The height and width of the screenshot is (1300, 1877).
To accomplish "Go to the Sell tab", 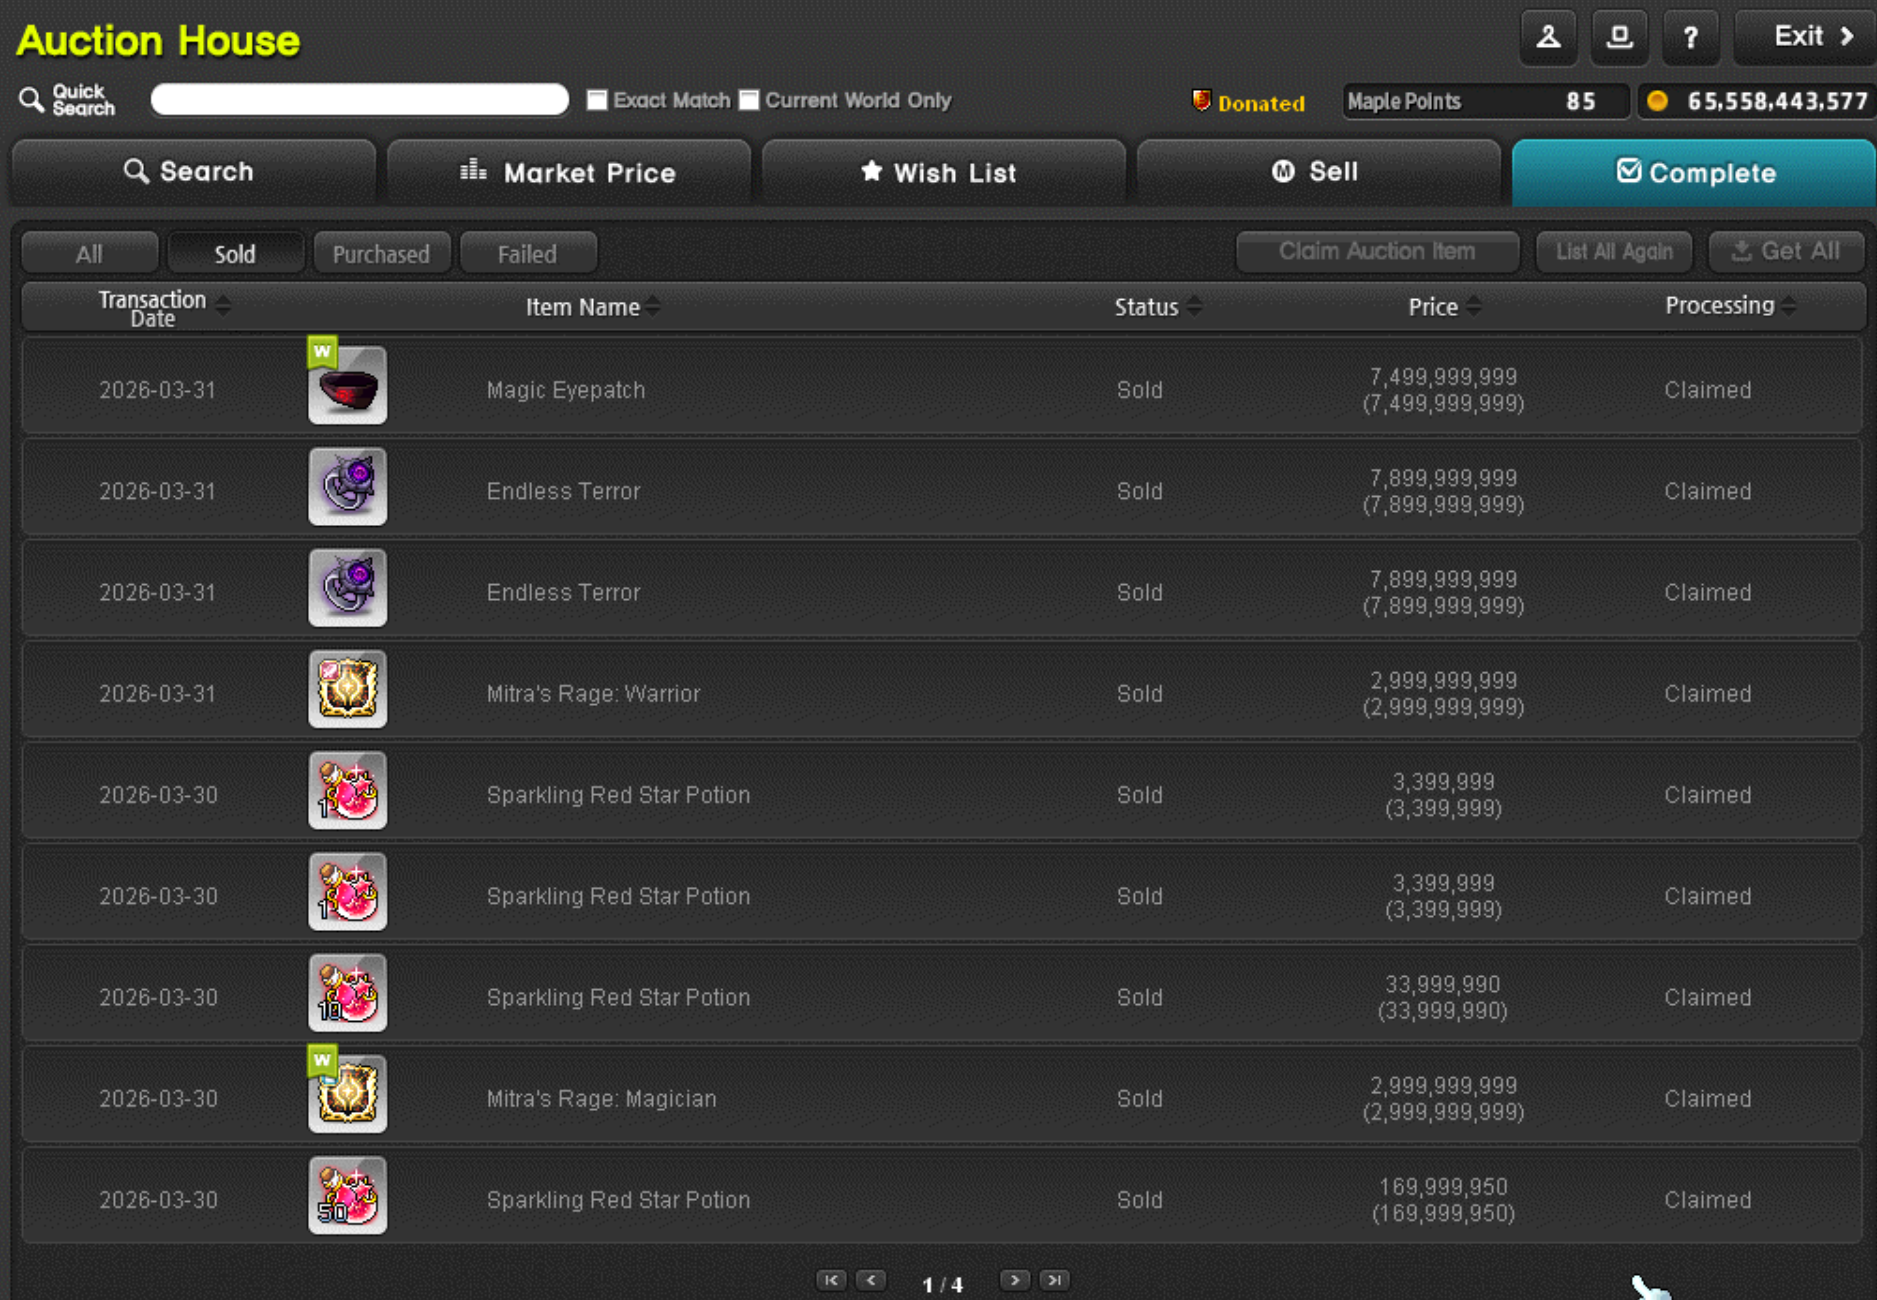I will coord(1319,172).
